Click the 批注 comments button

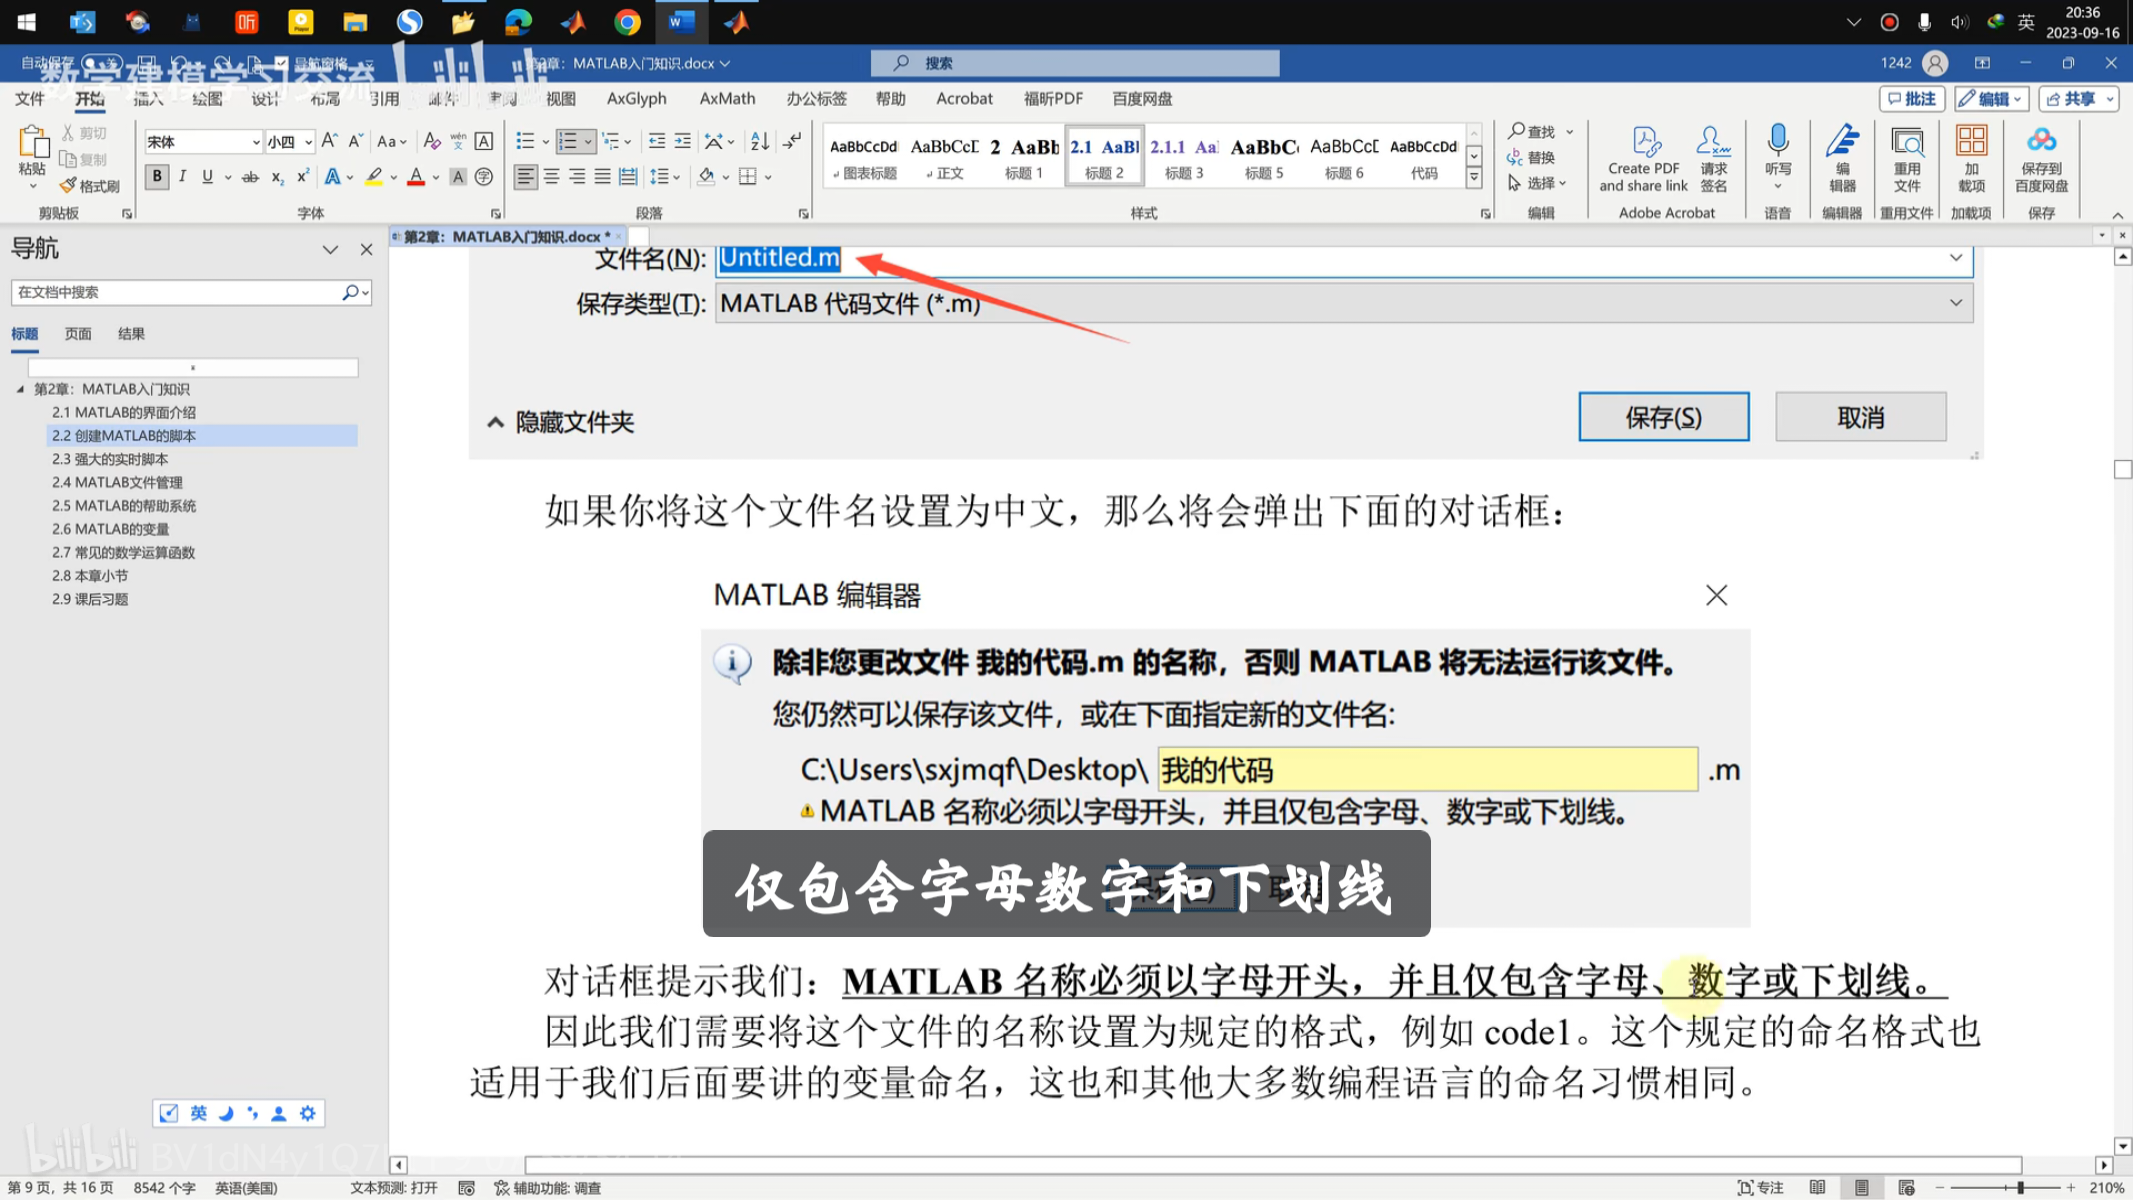[x=1911, y=98]
